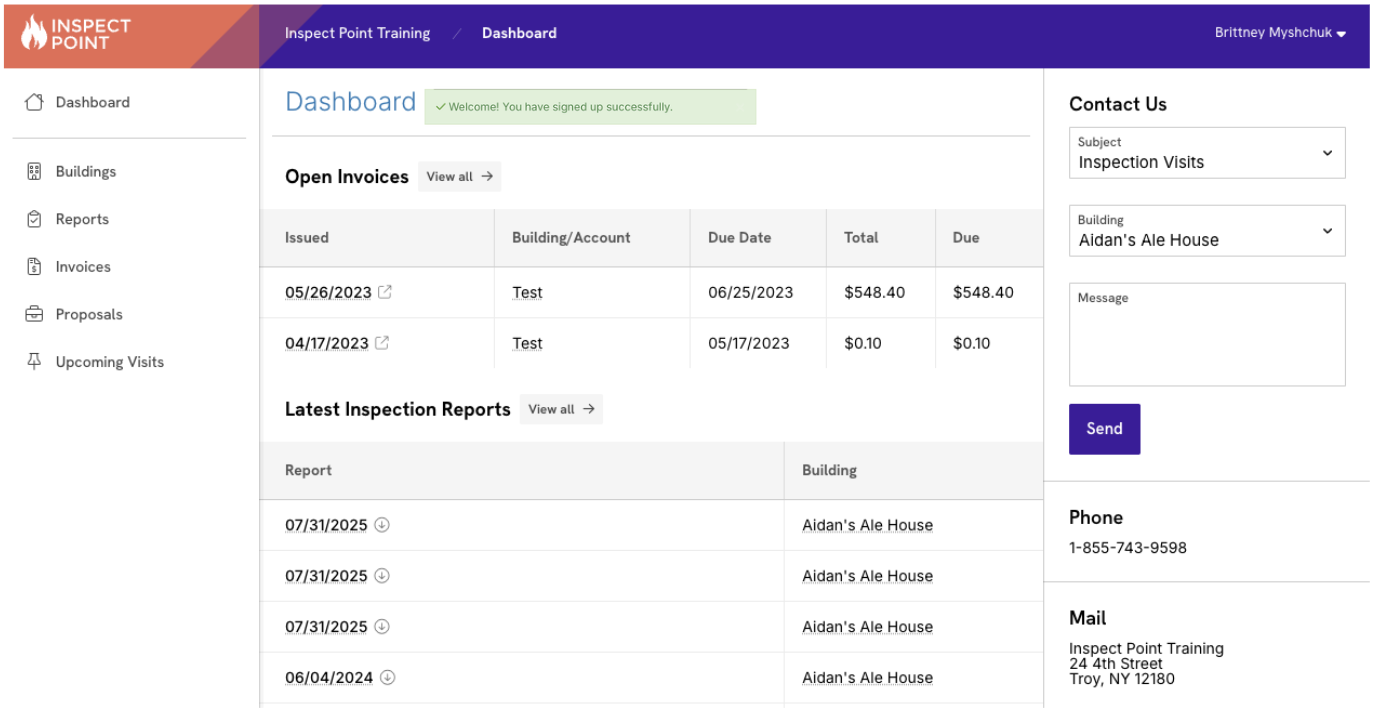The image size is (1374, 716).
Task: Click the 06/25/2023 due date
Action: (750, 293)
